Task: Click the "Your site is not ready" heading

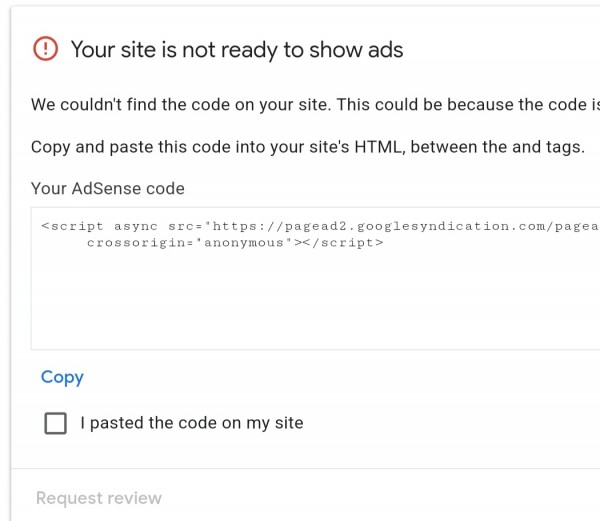Action: pyautogui.click(x=237, y=49)
